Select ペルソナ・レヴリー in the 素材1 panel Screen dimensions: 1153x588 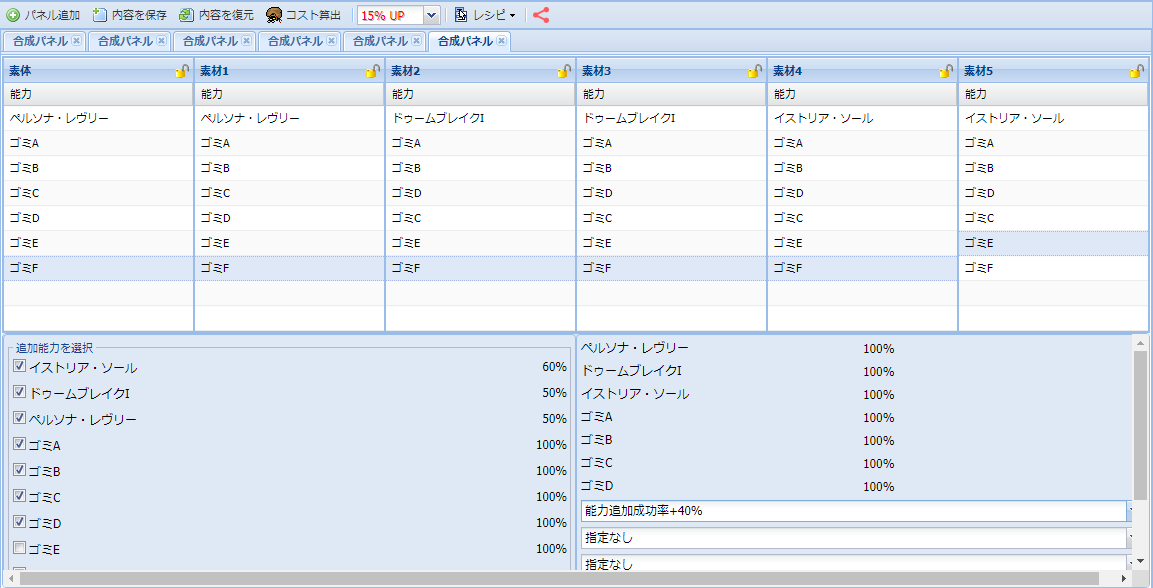pyautogui.click(x=289, y=118)
